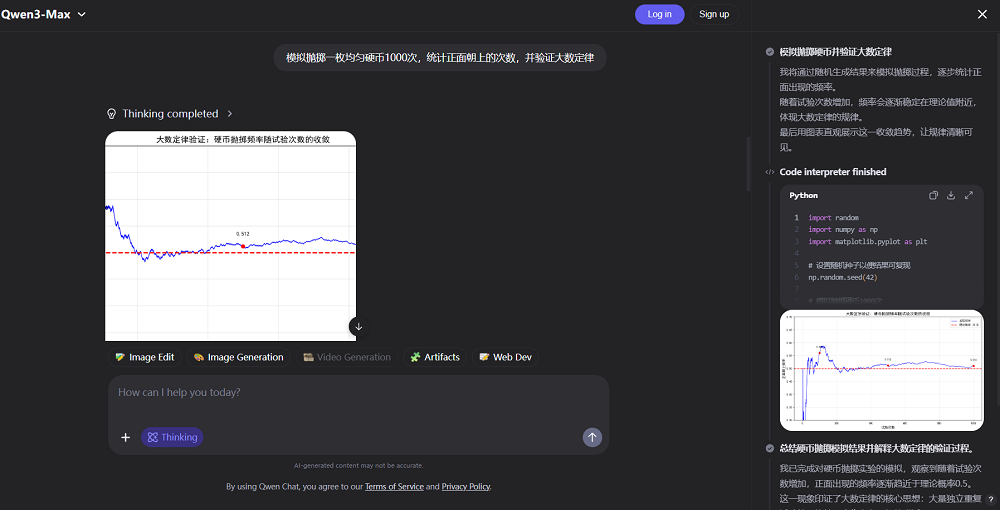Click the plus attachment icon
This screenshot has width=1000, height=510.
126,437
